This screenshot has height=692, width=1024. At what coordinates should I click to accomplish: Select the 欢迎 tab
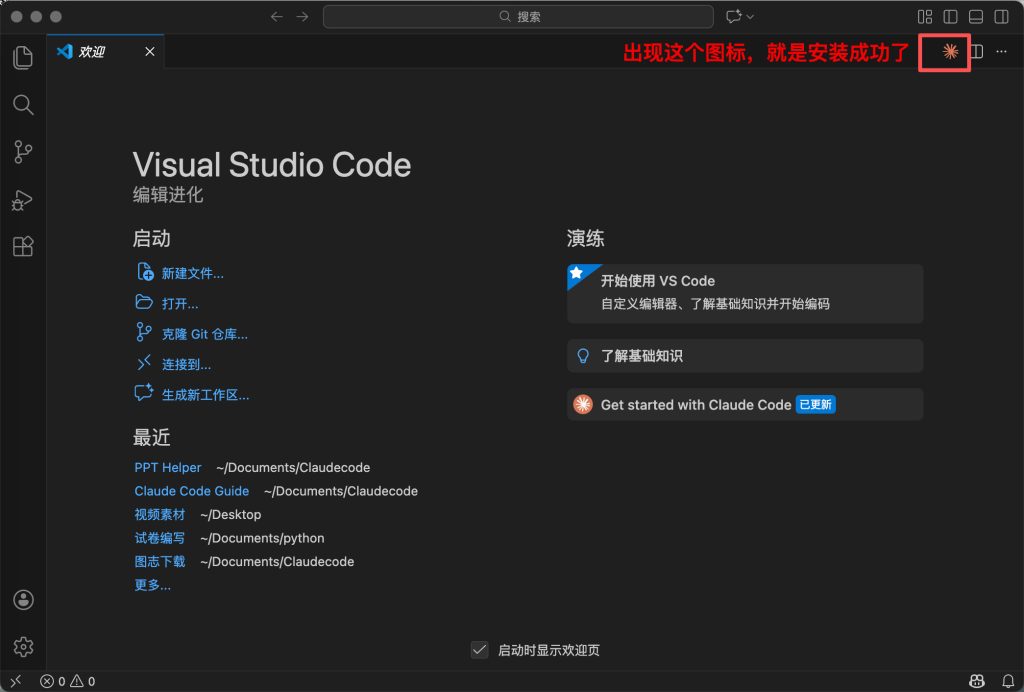click(x=92, y=52)
